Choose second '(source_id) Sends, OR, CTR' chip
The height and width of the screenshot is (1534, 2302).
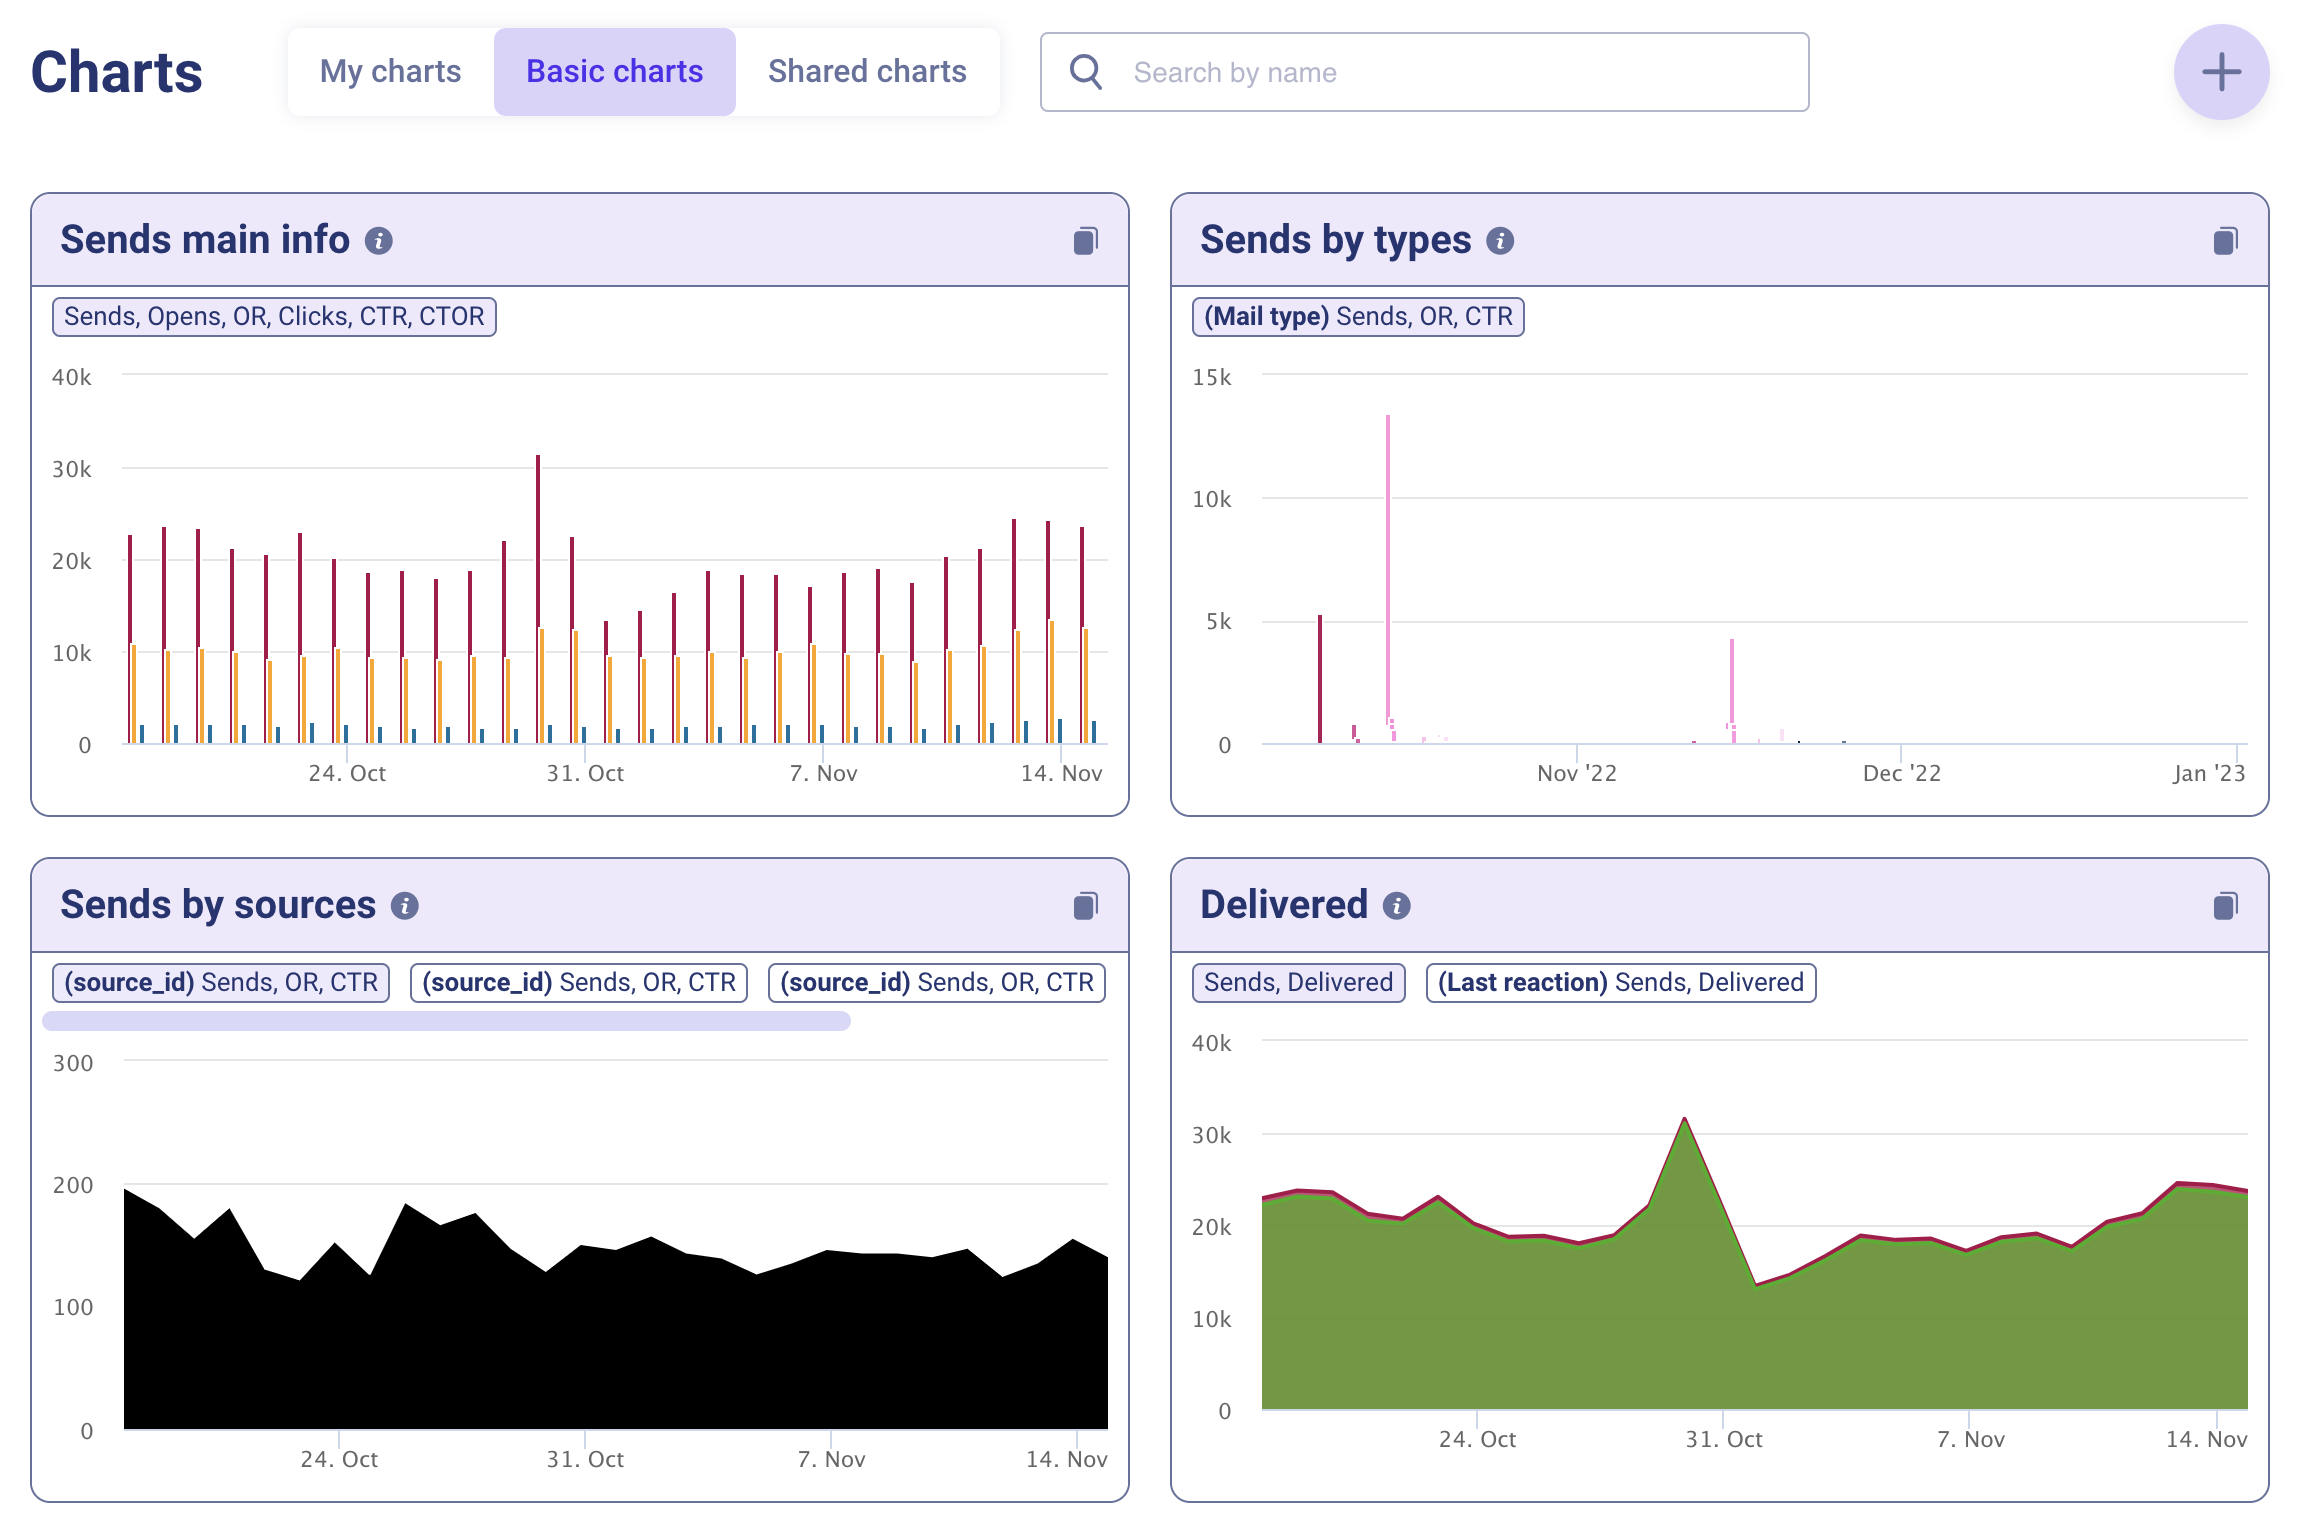coord(578,982)
